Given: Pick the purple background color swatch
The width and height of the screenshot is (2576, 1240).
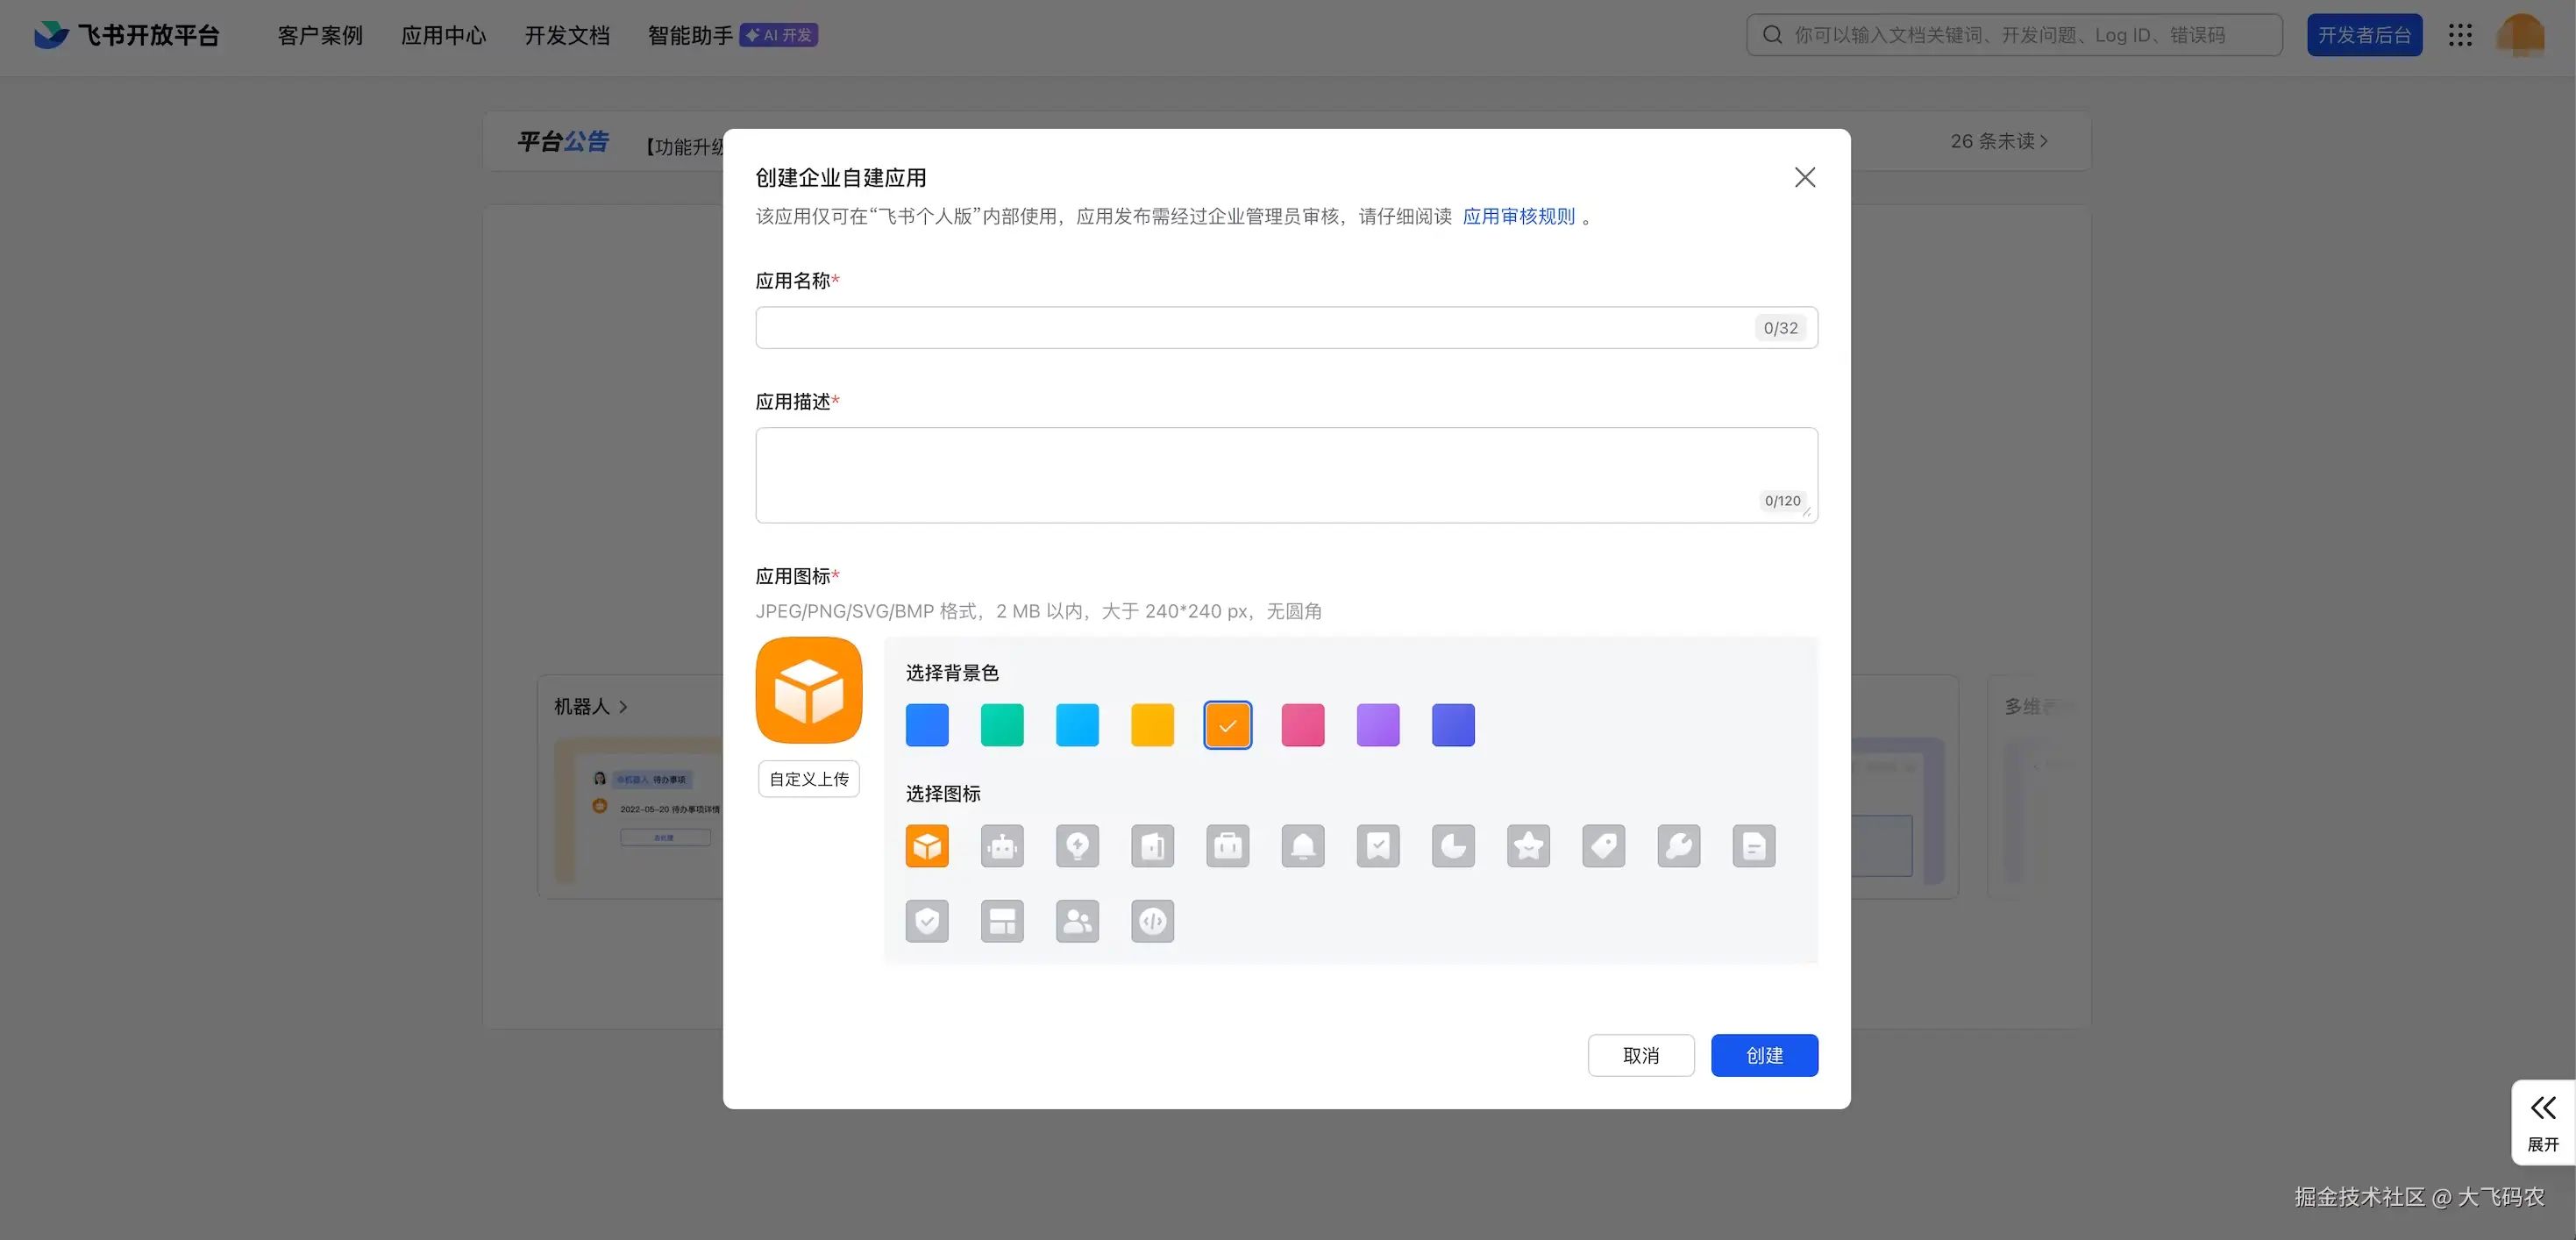Looking at the screenshot, I should click(x=1377, y=725).
